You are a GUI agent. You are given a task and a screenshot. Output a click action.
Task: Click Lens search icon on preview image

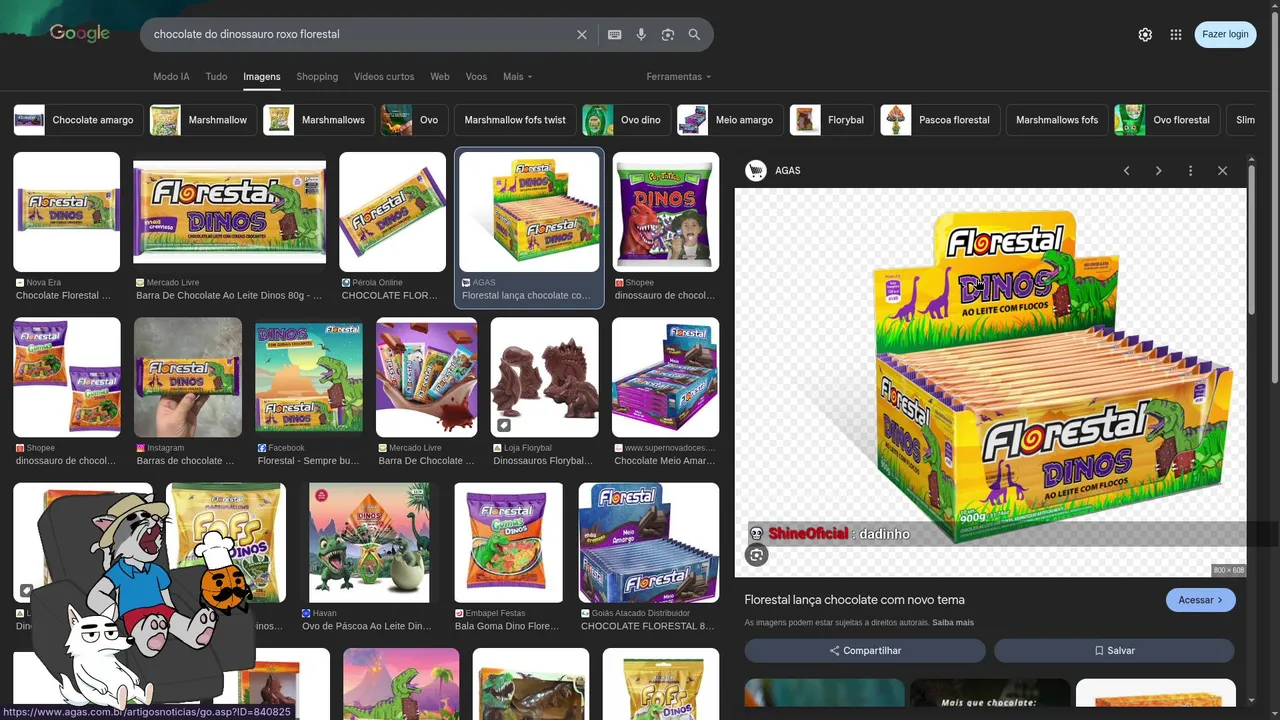click(757, 555)
